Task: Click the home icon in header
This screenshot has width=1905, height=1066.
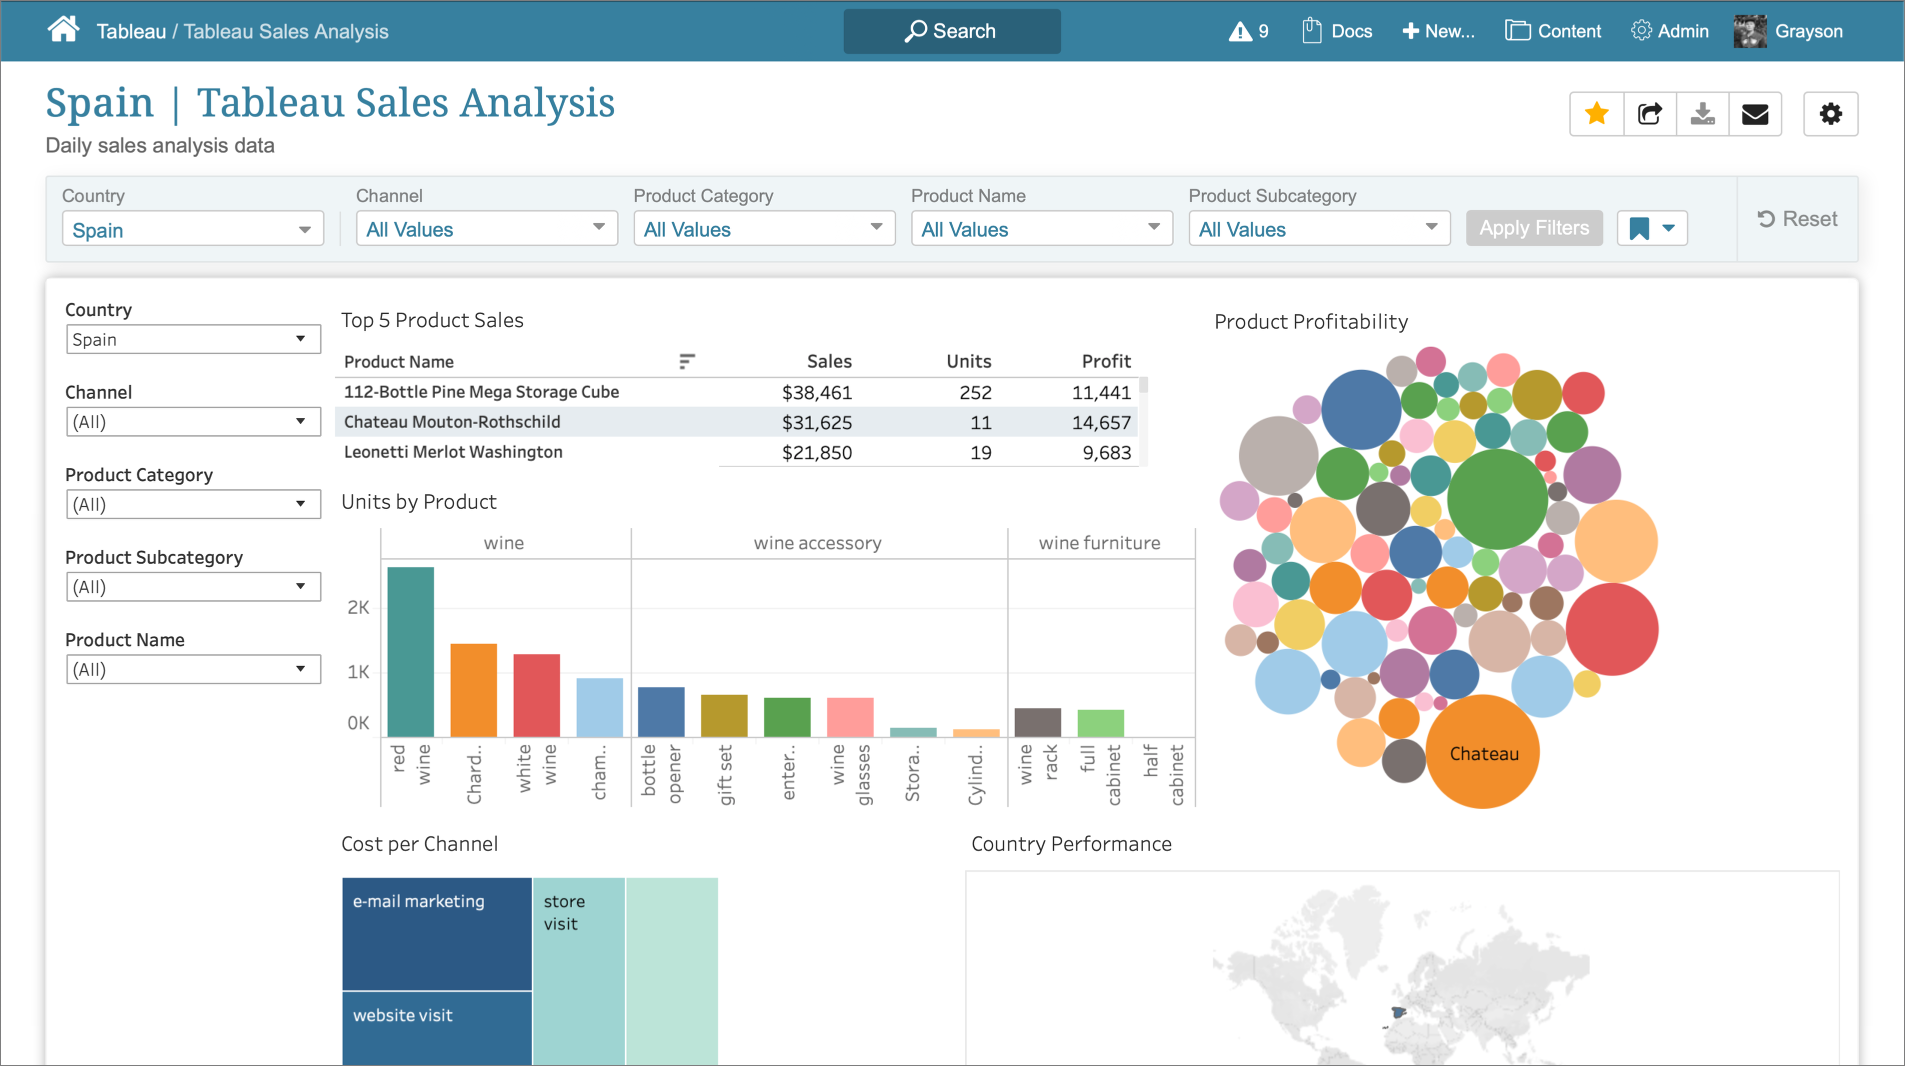Action: tap(63, 30)
